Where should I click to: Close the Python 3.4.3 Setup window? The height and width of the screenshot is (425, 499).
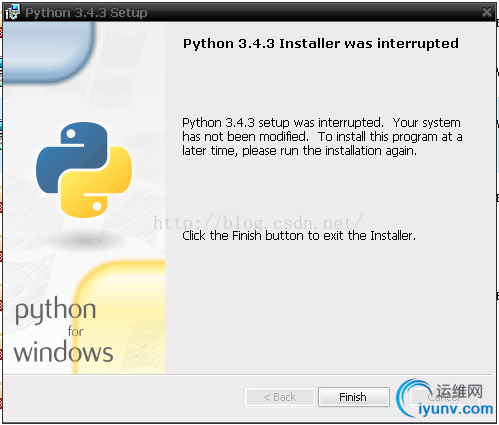[487, 12]
